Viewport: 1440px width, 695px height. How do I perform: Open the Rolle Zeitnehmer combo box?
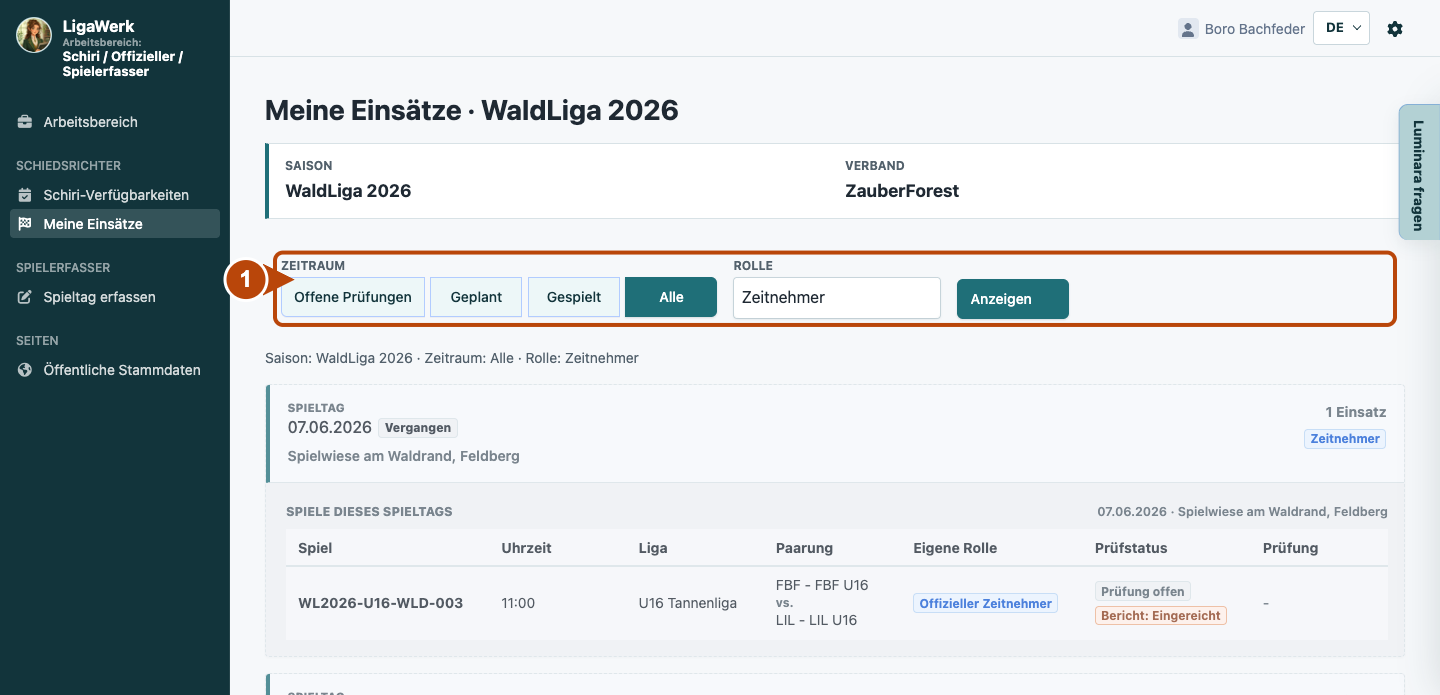837,298
